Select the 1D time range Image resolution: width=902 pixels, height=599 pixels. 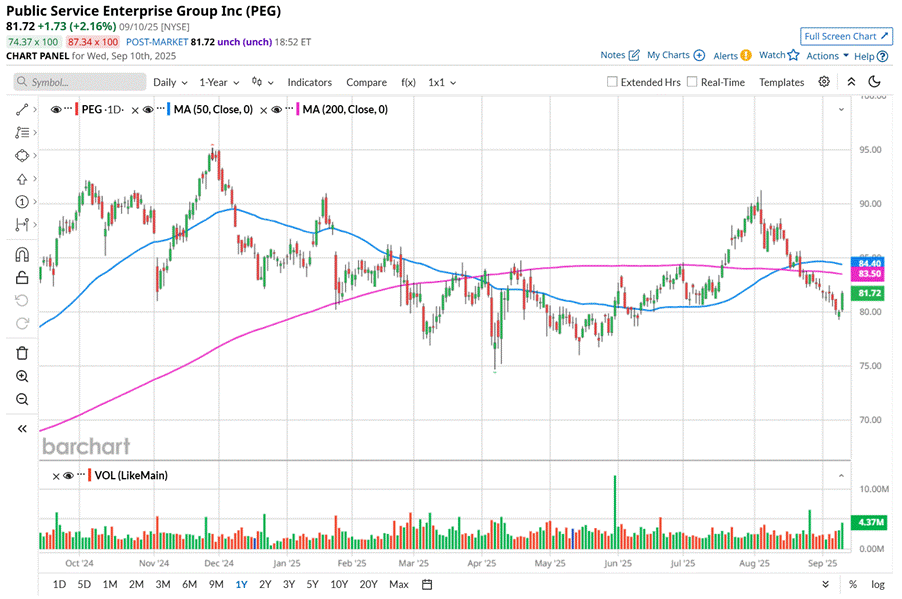click(x=59, y=585)
